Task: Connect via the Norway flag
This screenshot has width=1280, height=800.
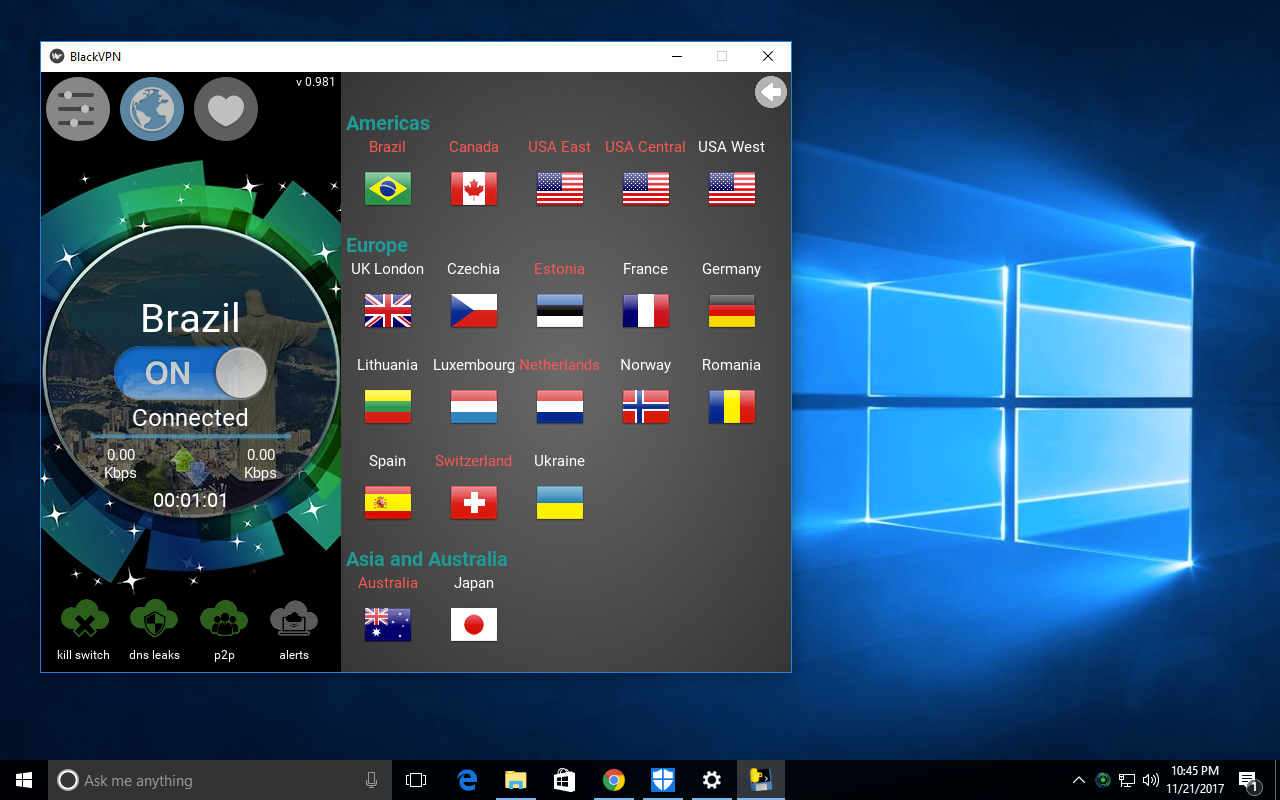Action: pyautogui.click(x=646, y=406)
